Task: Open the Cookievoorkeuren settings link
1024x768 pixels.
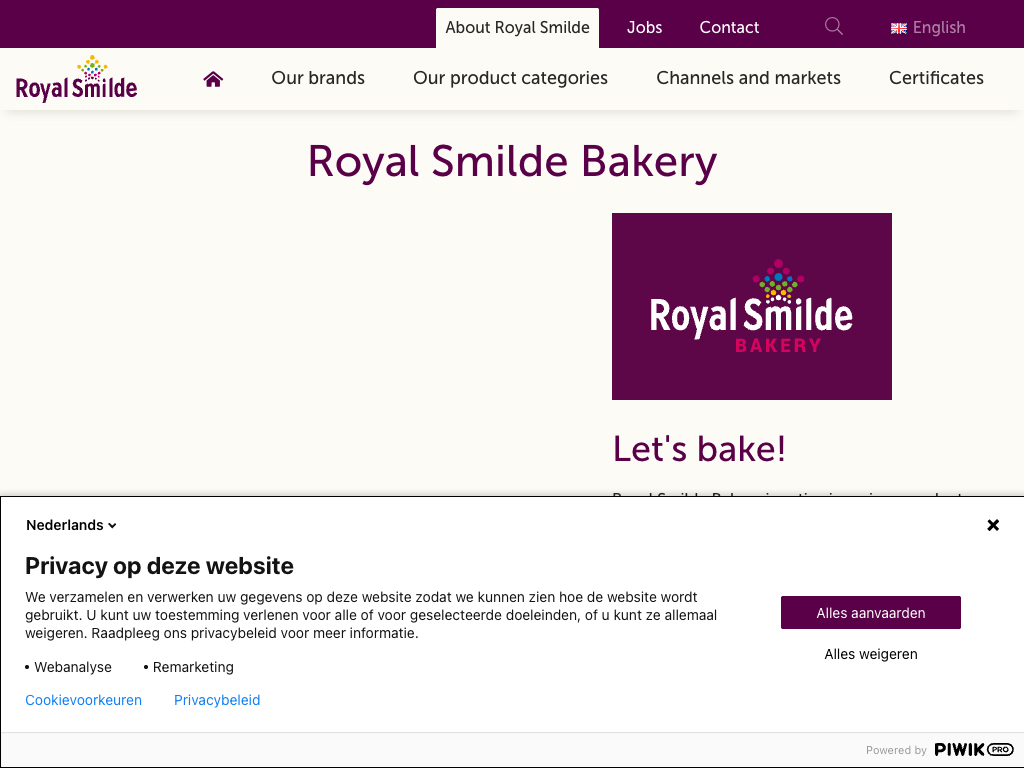Action: (83, 700)
